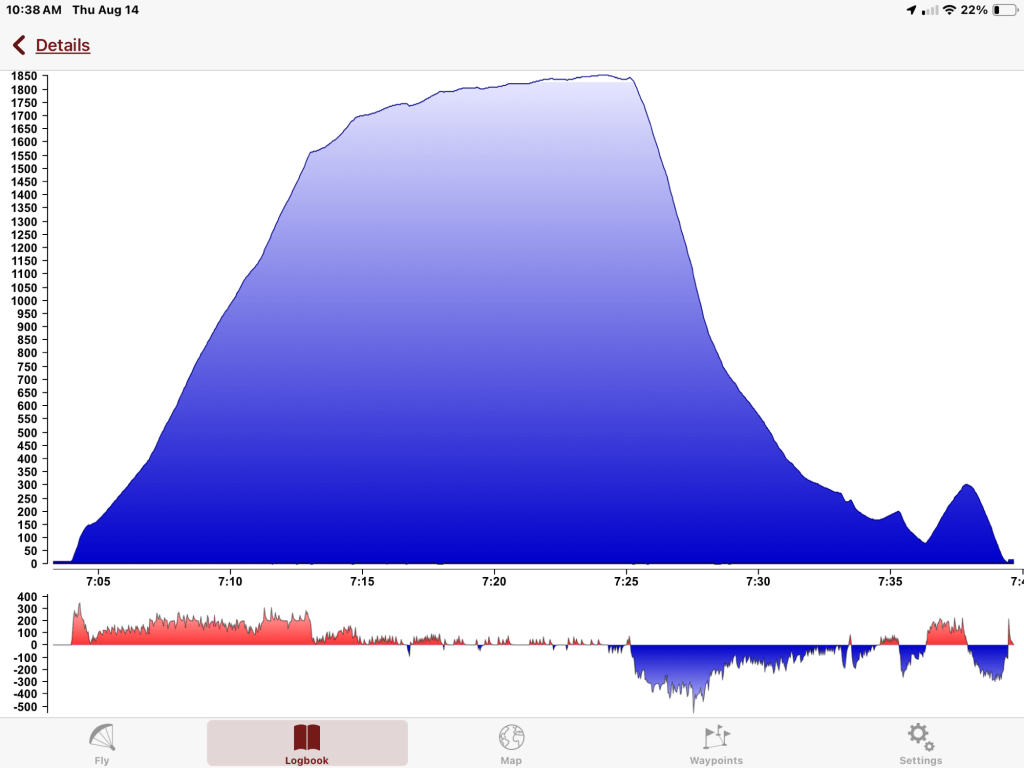The image size is (1024, 768).
Task: Tap the -500 label on vario axis
Action: 22,707
